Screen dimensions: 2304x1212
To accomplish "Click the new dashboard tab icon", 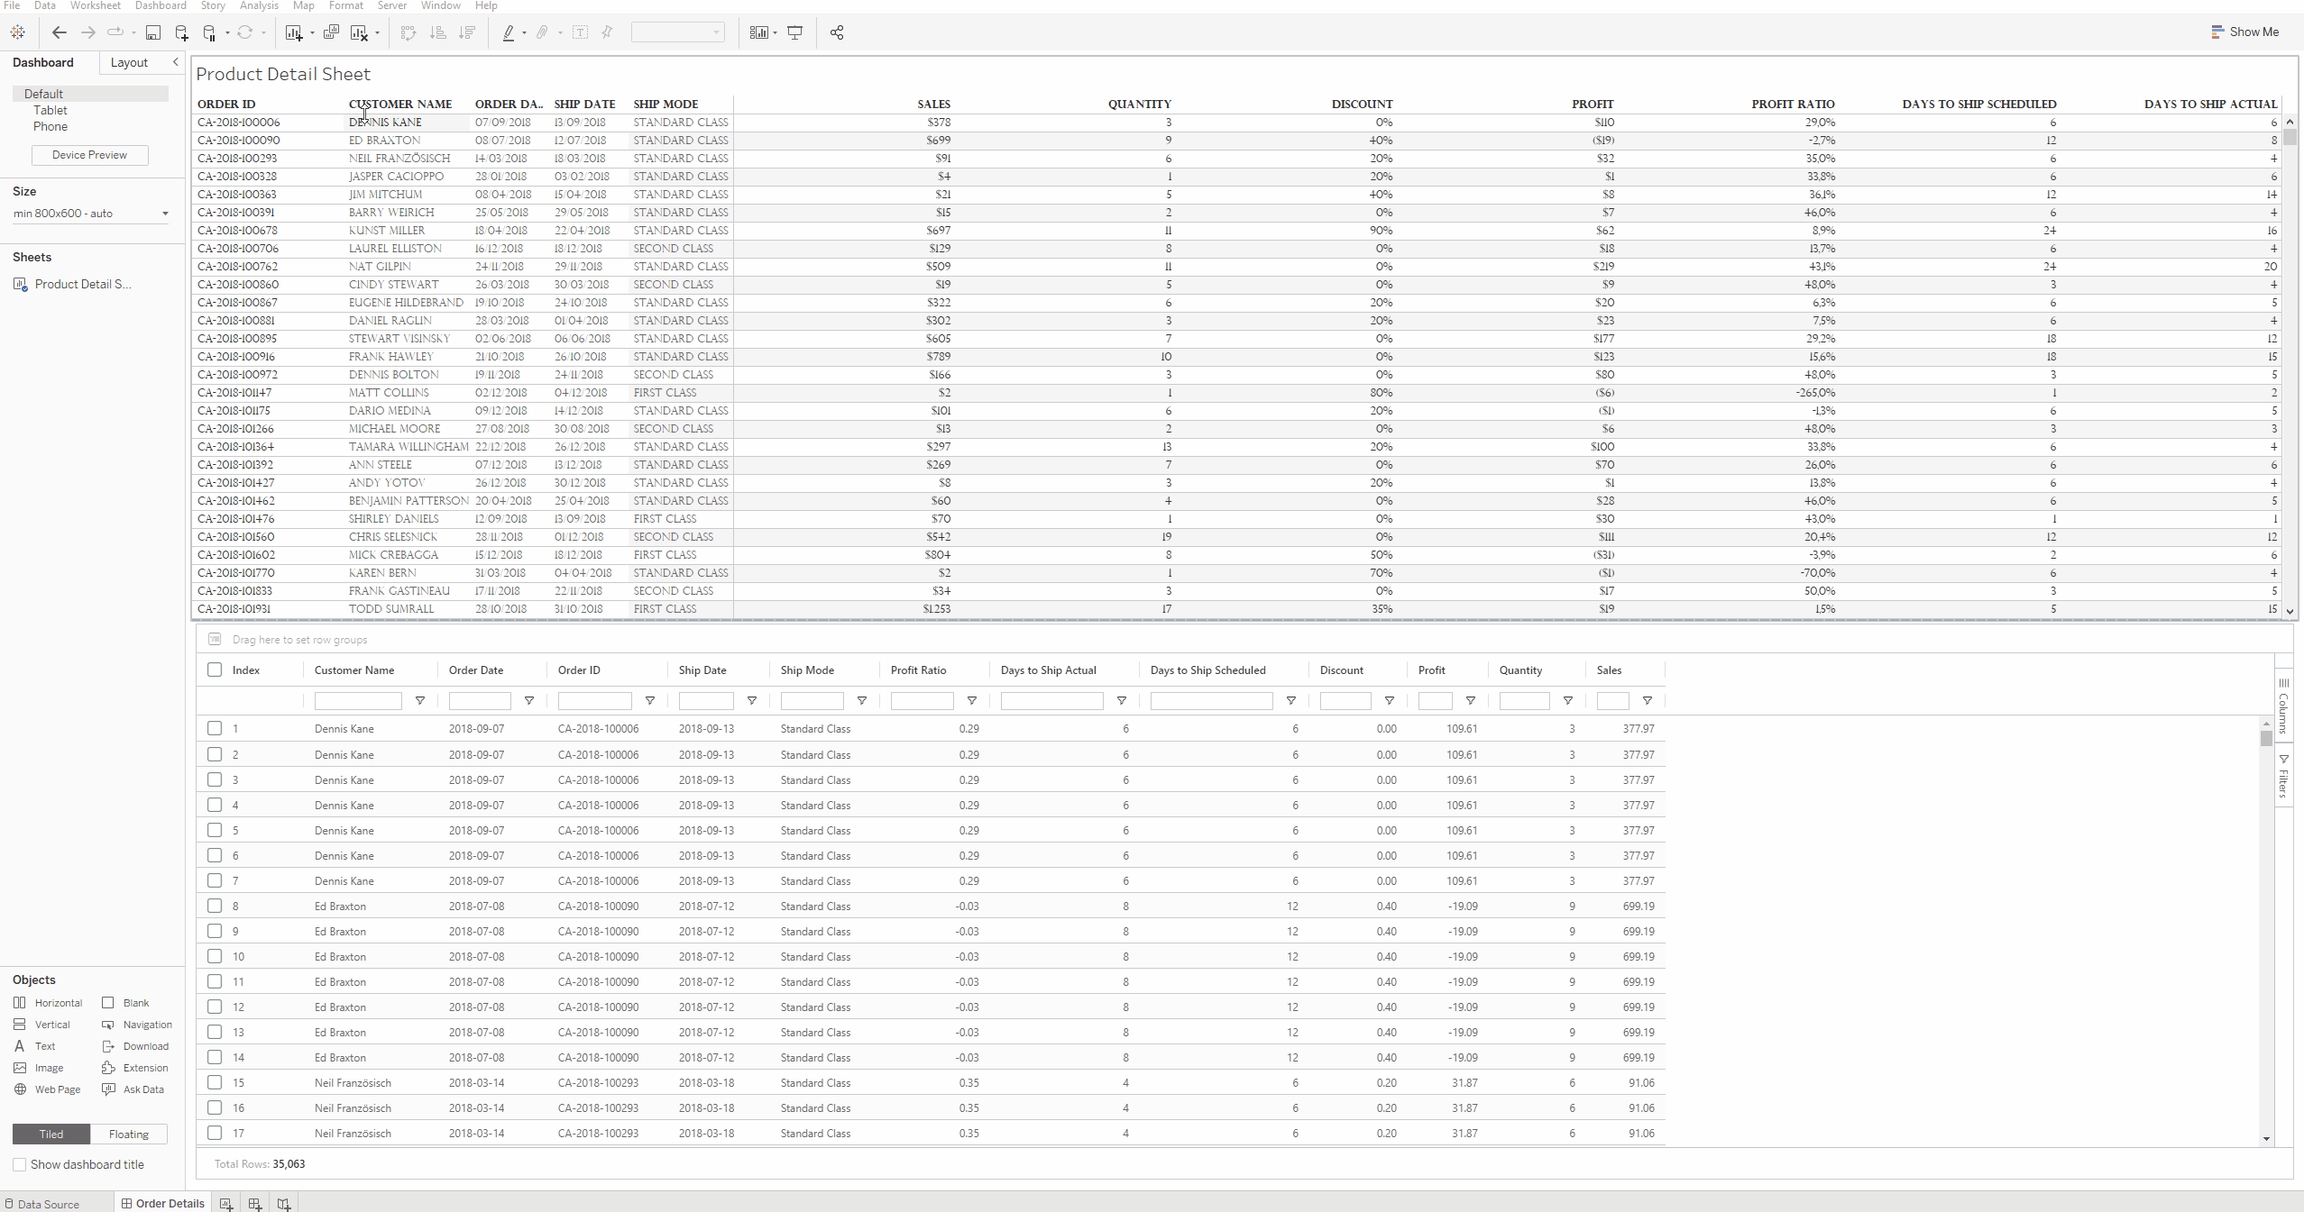I will coord(255,1204).
